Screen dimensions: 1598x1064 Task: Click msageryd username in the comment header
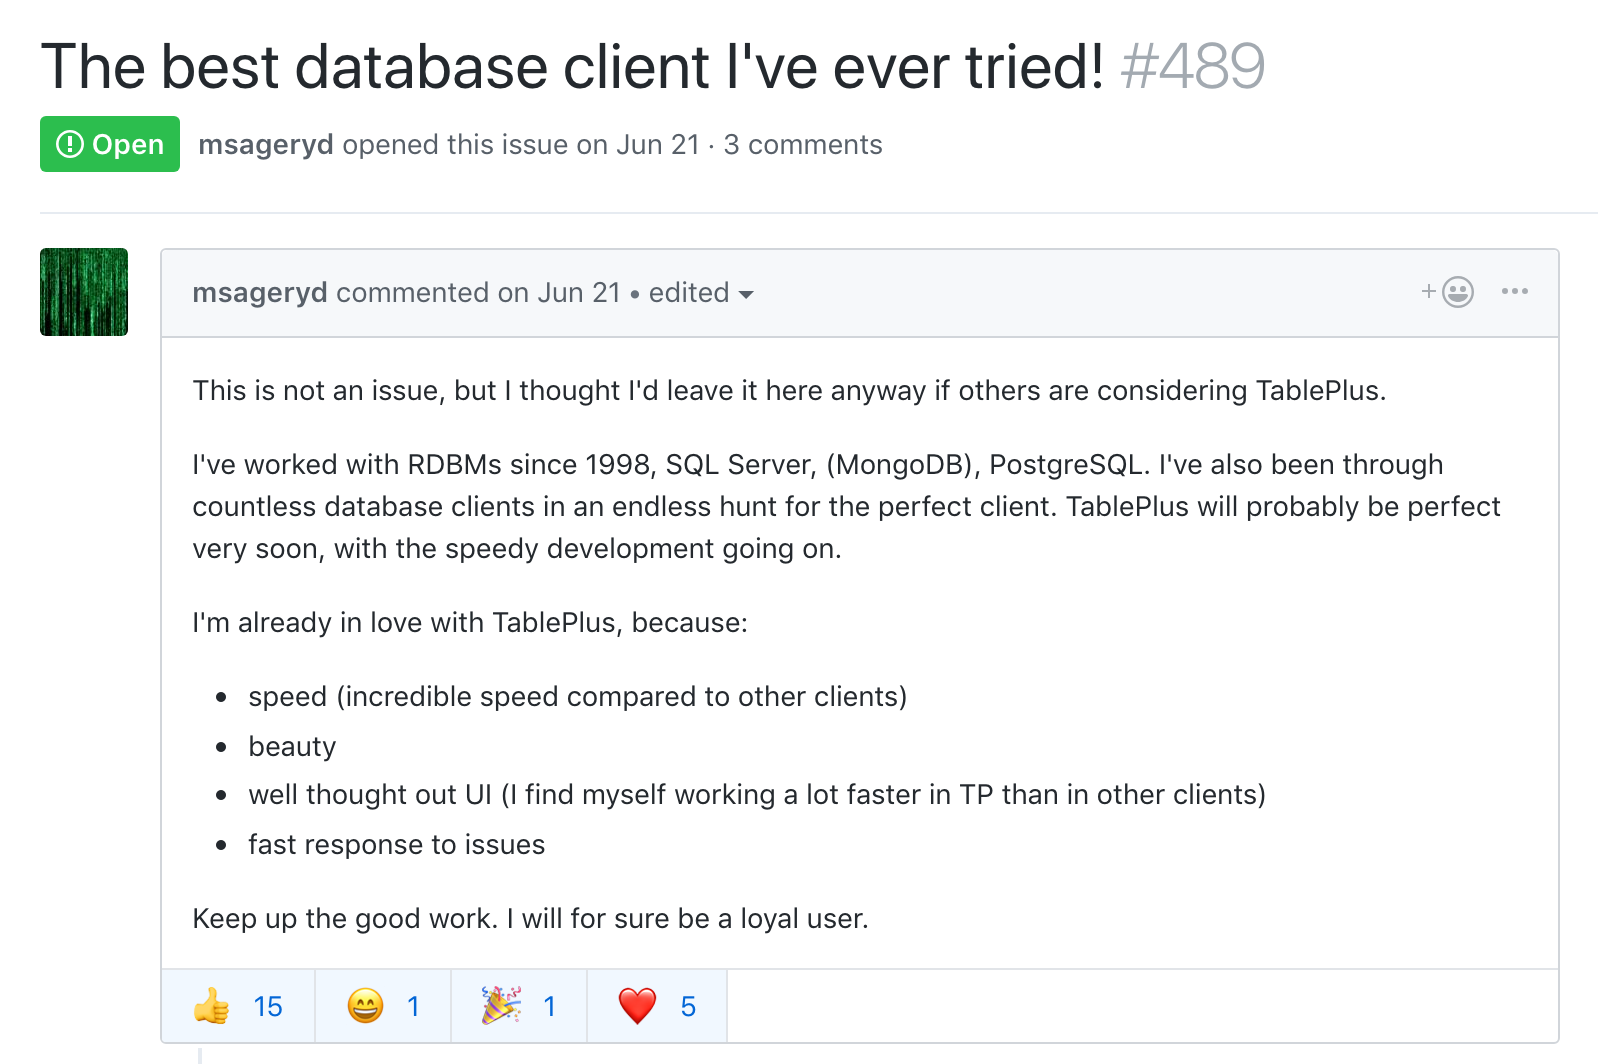pos(260,293)
